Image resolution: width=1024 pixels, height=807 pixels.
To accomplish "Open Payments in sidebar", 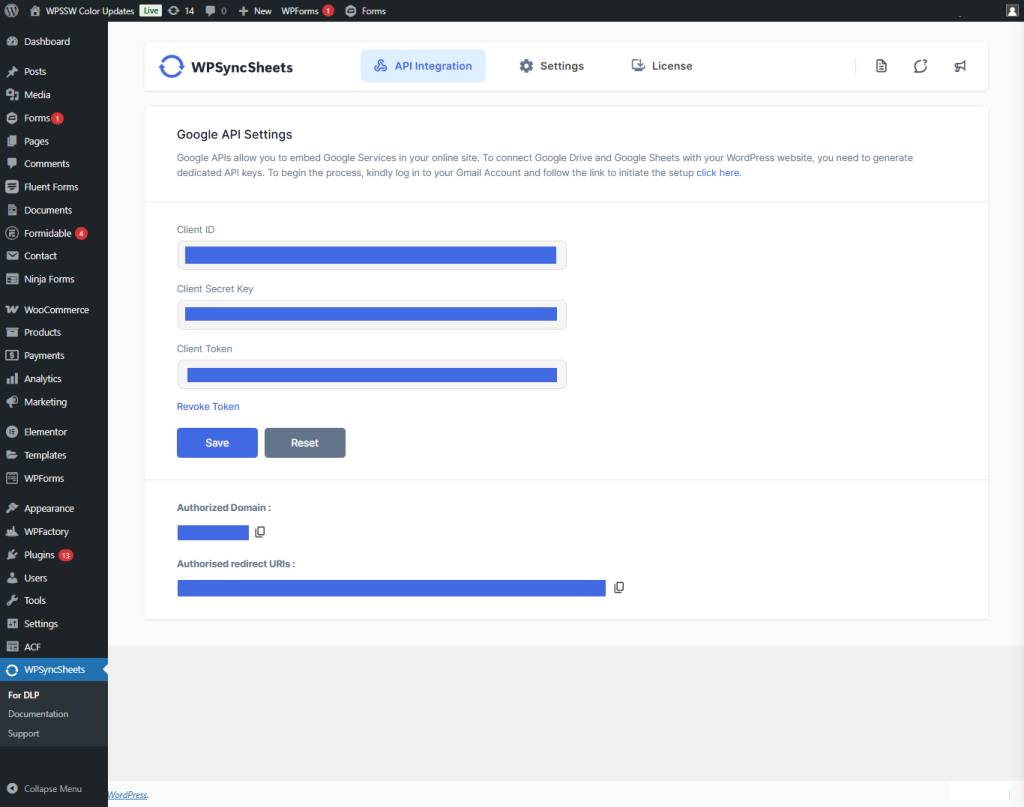I will click(x=54, y=356).
